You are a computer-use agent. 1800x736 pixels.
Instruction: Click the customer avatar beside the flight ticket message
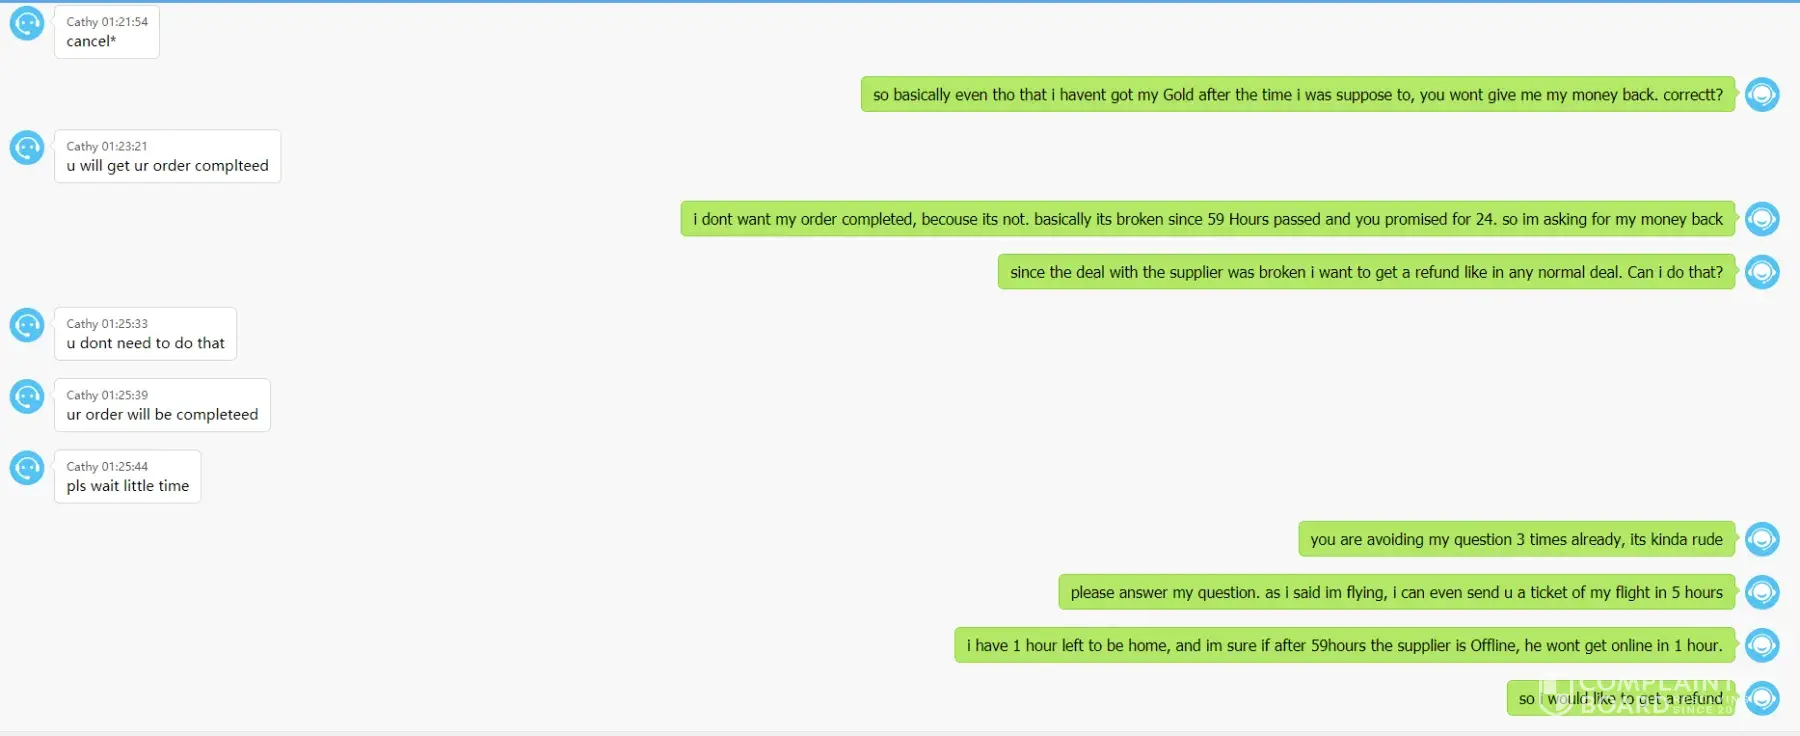tap(1762, 592)
